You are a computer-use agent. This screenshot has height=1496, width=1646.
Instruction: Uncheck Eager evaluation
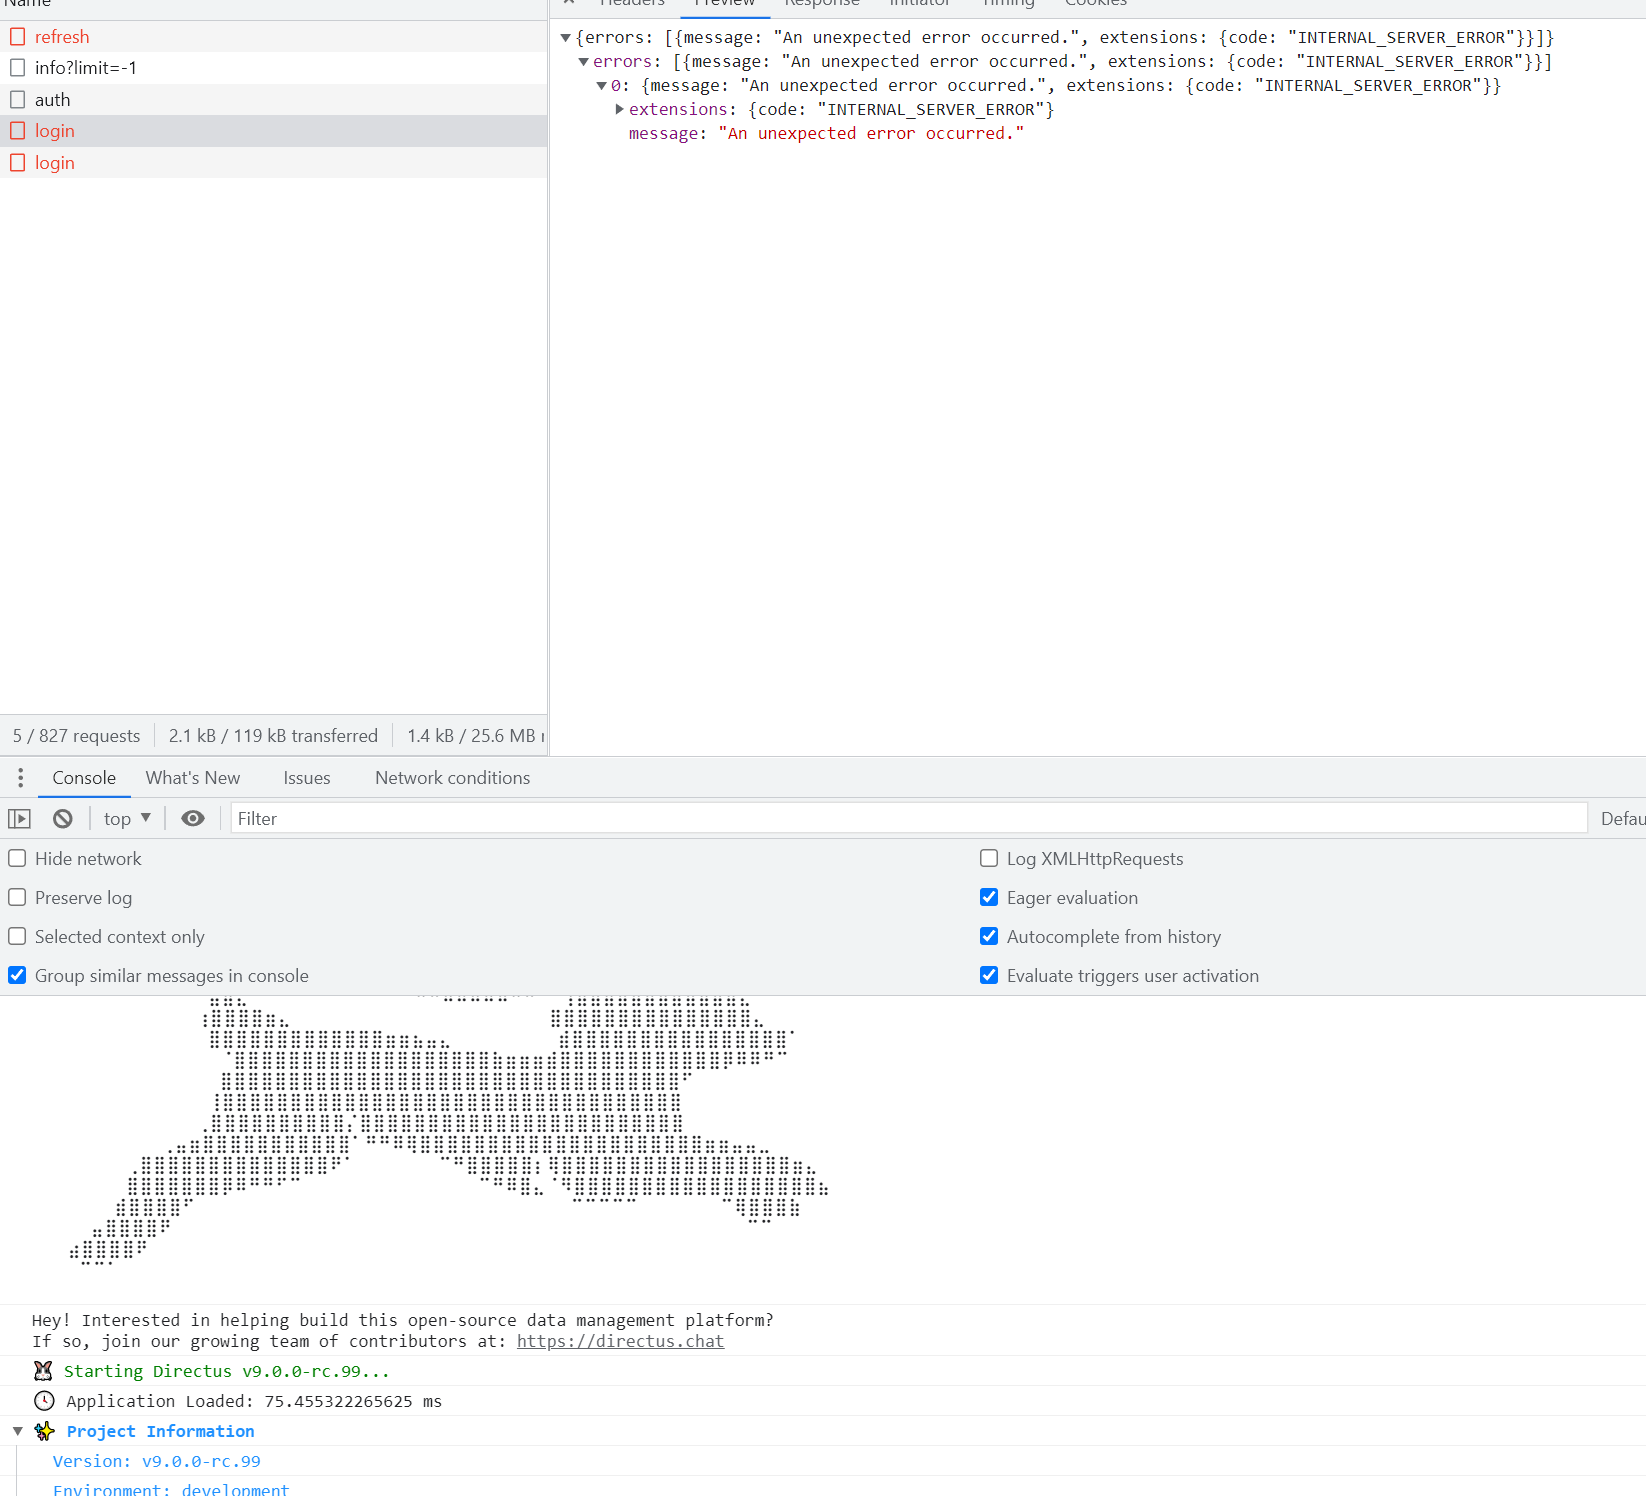(x=989, y=897)
